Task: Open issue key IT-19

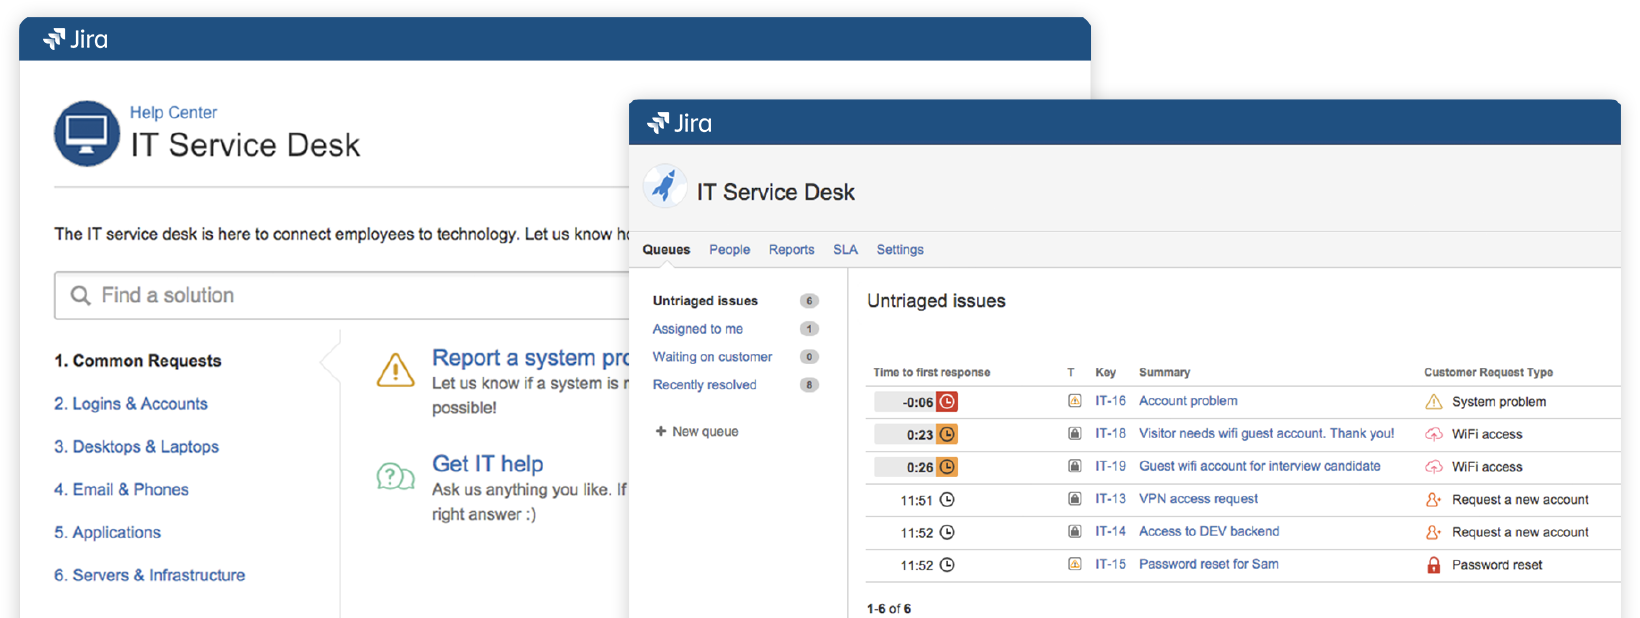Action: [x=1110, y=466]
